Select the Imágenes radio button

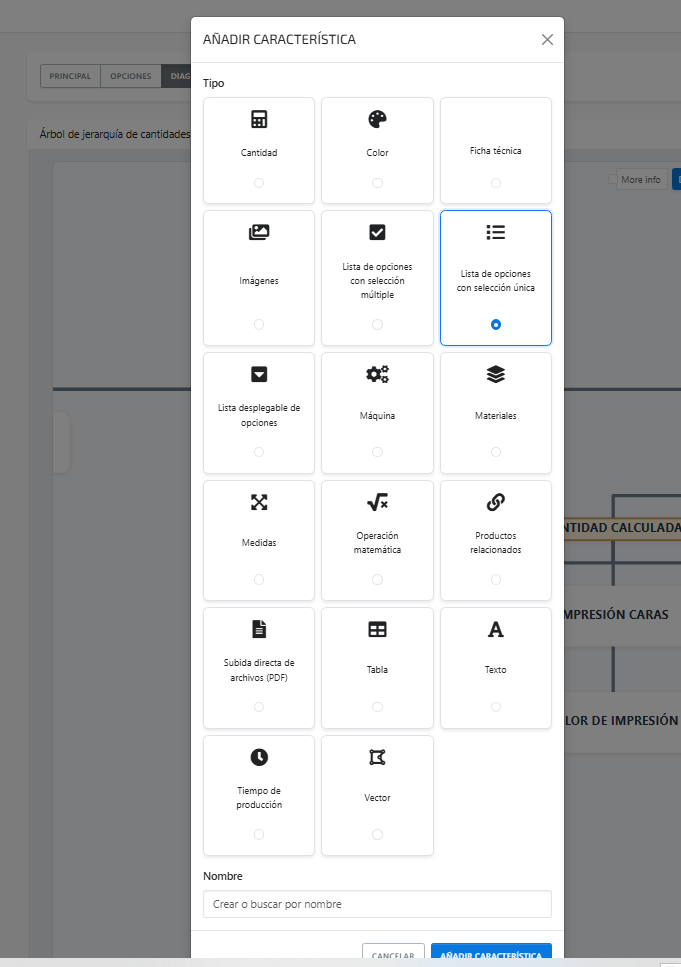coord(259,324)
